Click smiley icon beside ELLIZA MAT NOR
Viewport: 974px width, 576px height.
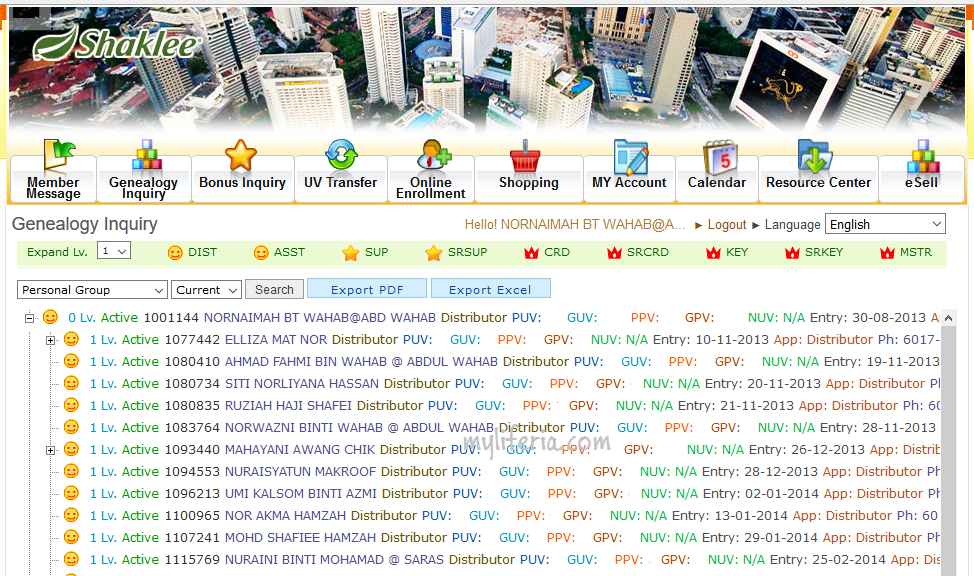click(71, 339)
